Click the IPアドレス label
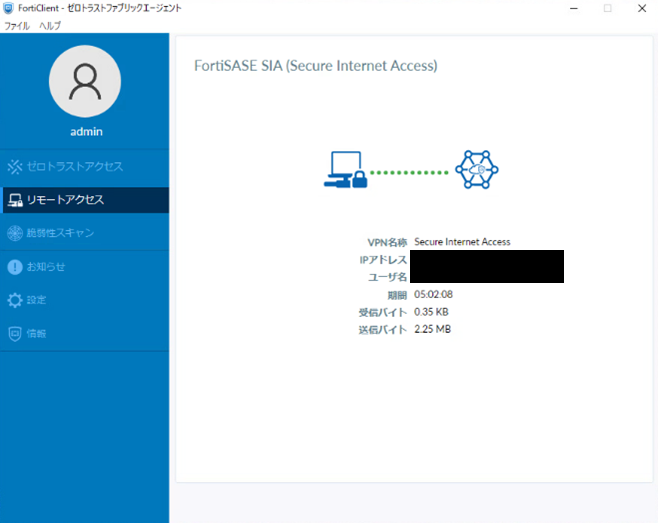658x523 pixels. 383,260
